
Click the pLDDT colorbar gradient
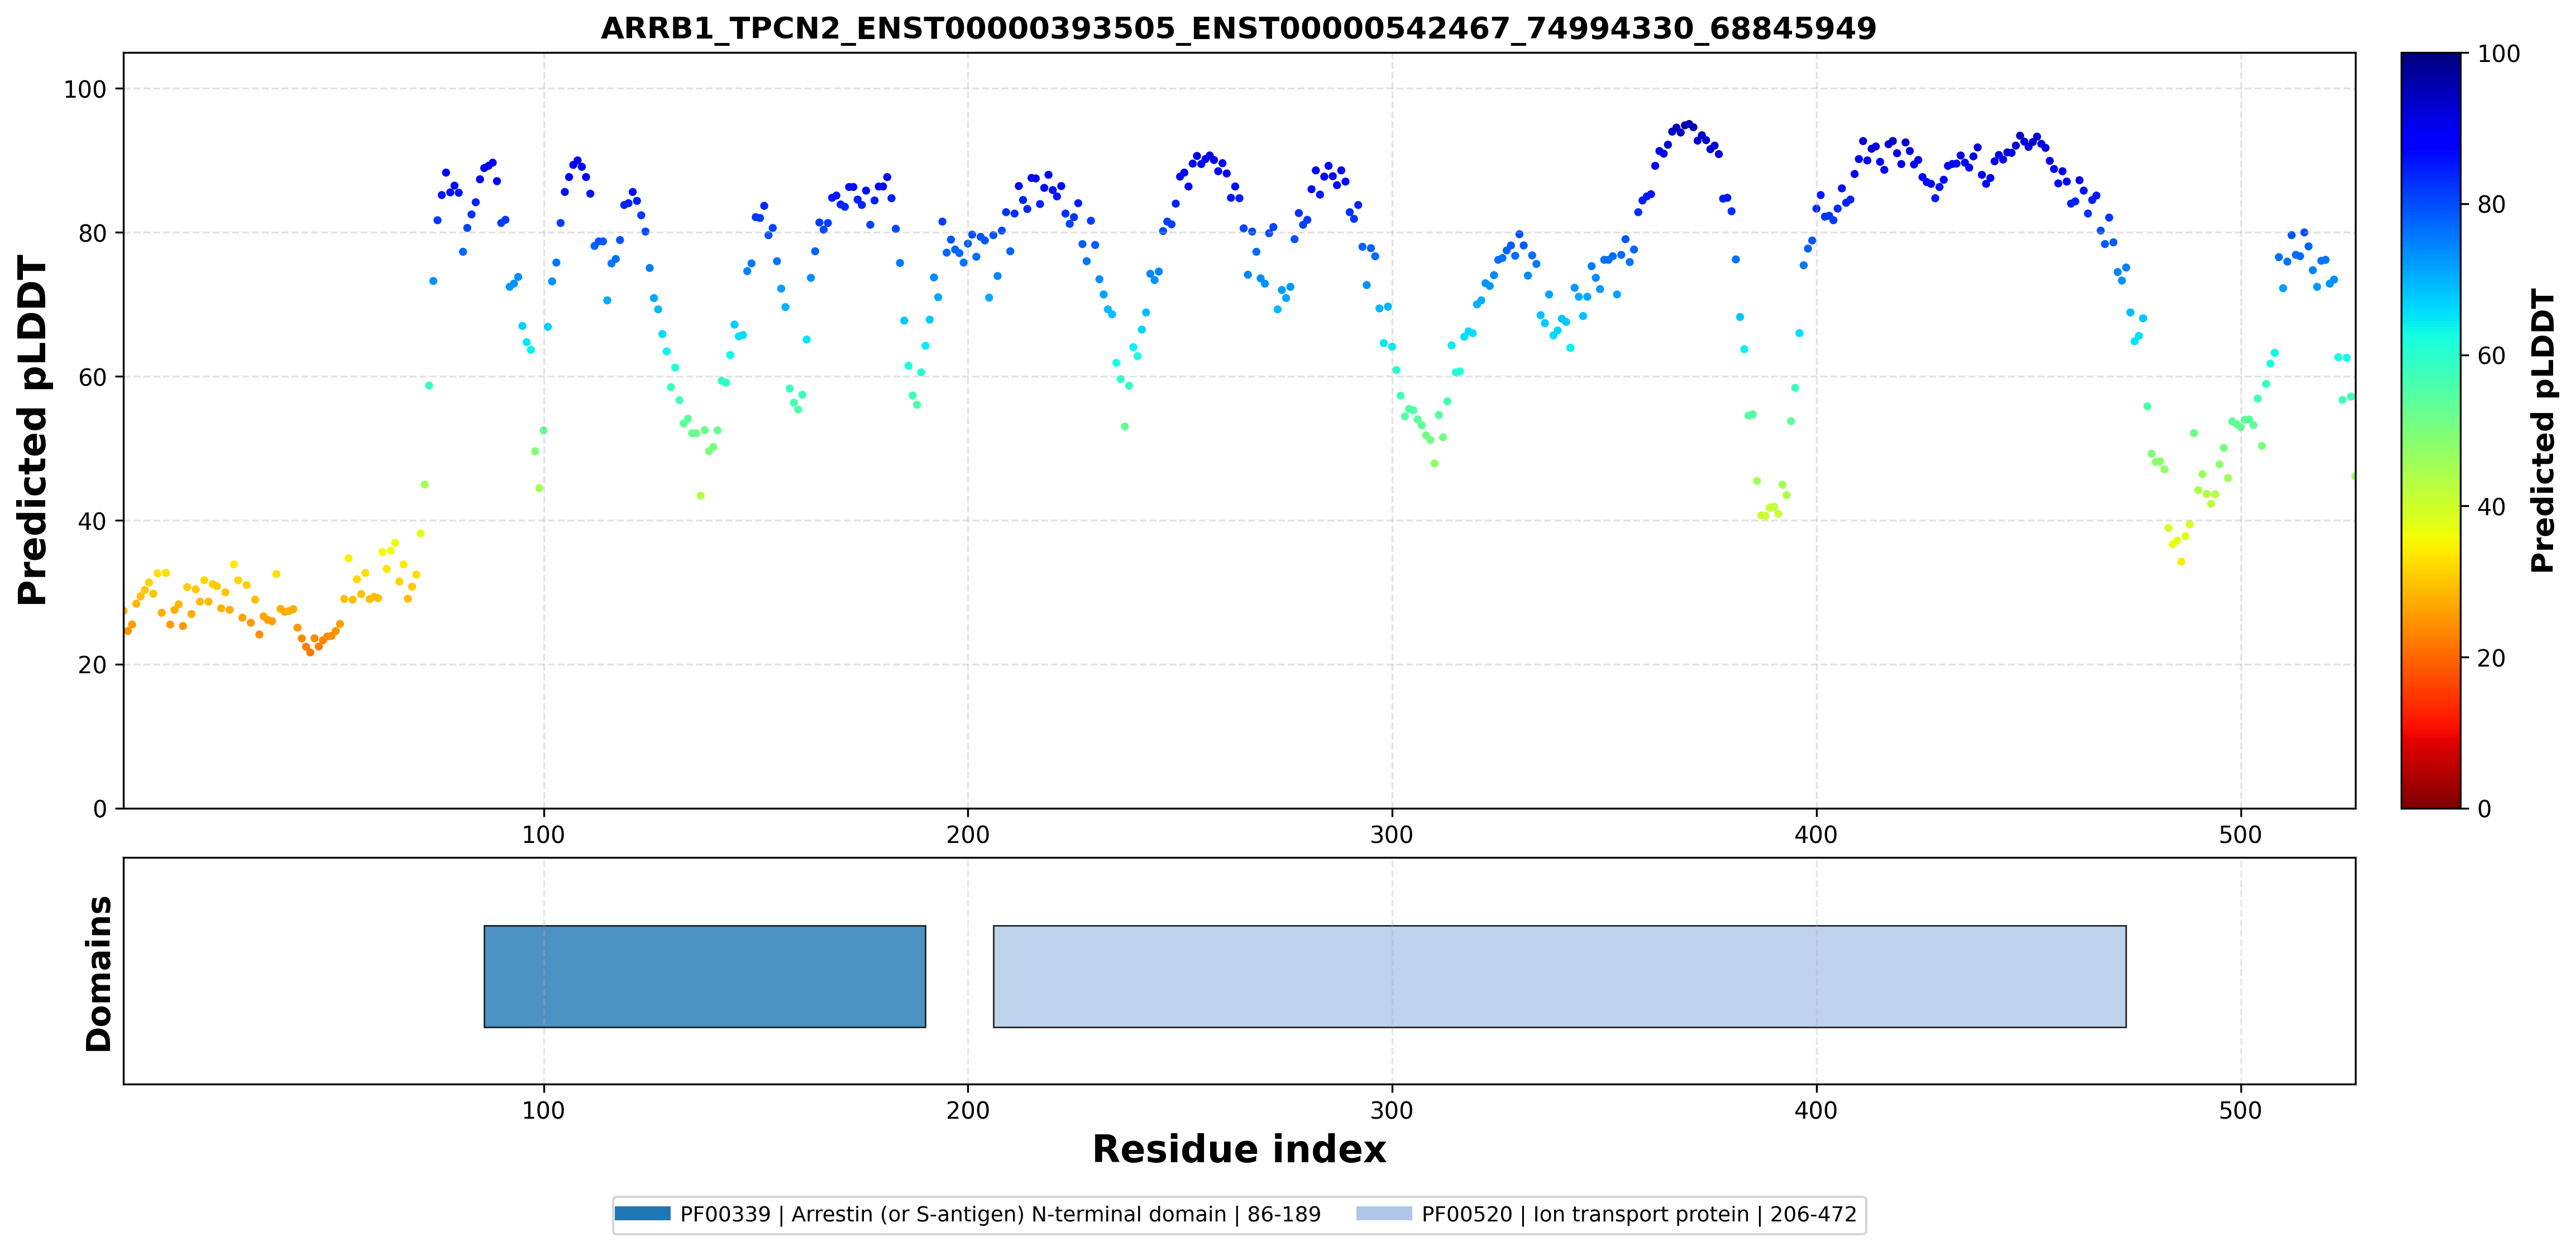[2430, 430]
